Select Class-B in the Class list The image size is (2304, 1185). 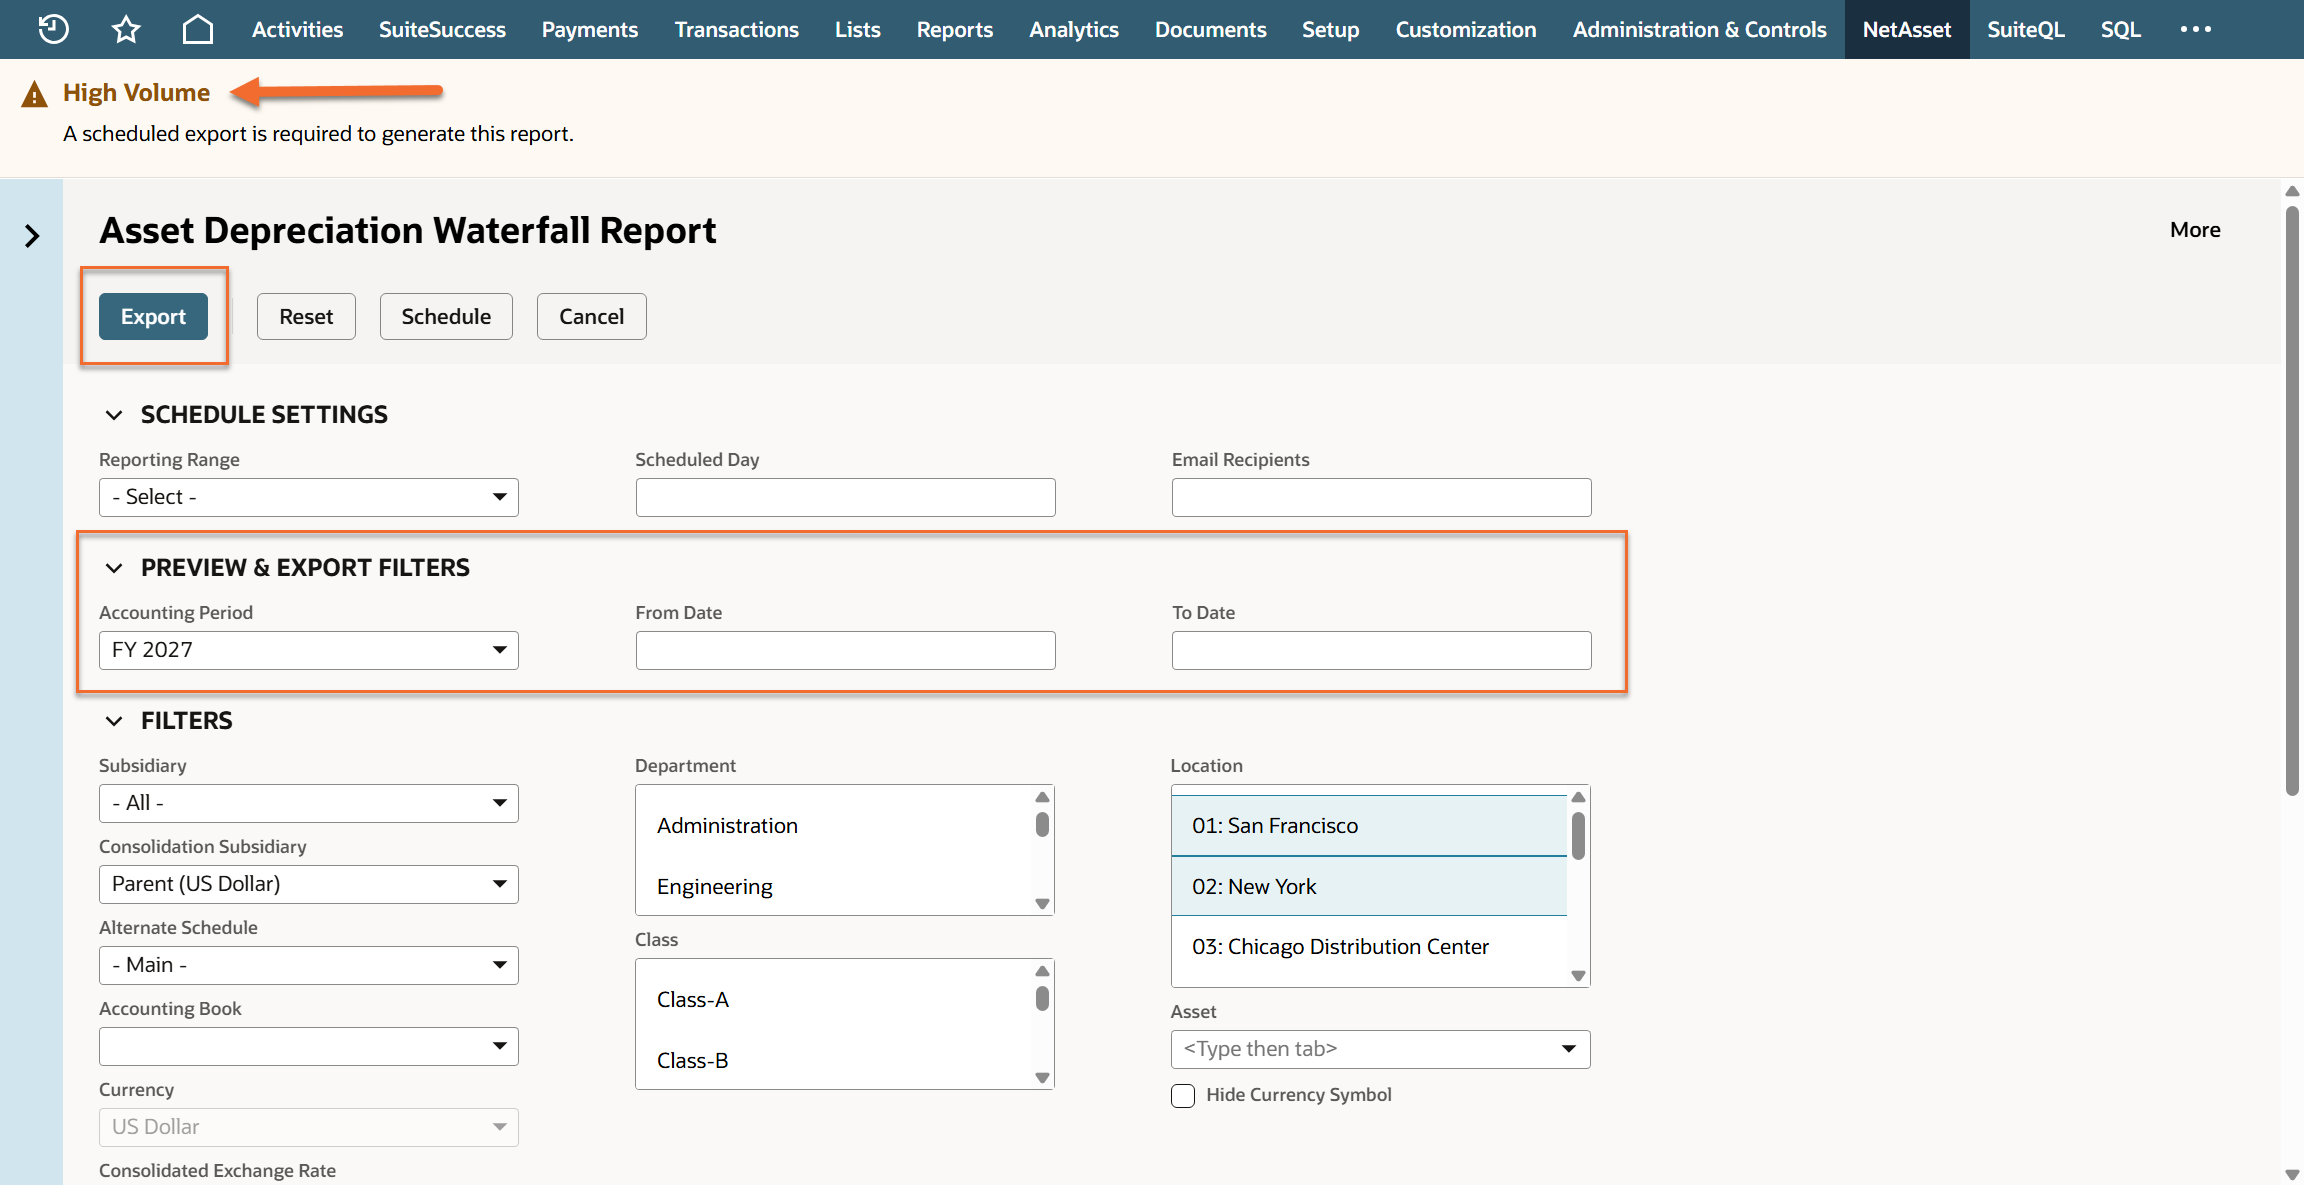[x=833, y=1061]
